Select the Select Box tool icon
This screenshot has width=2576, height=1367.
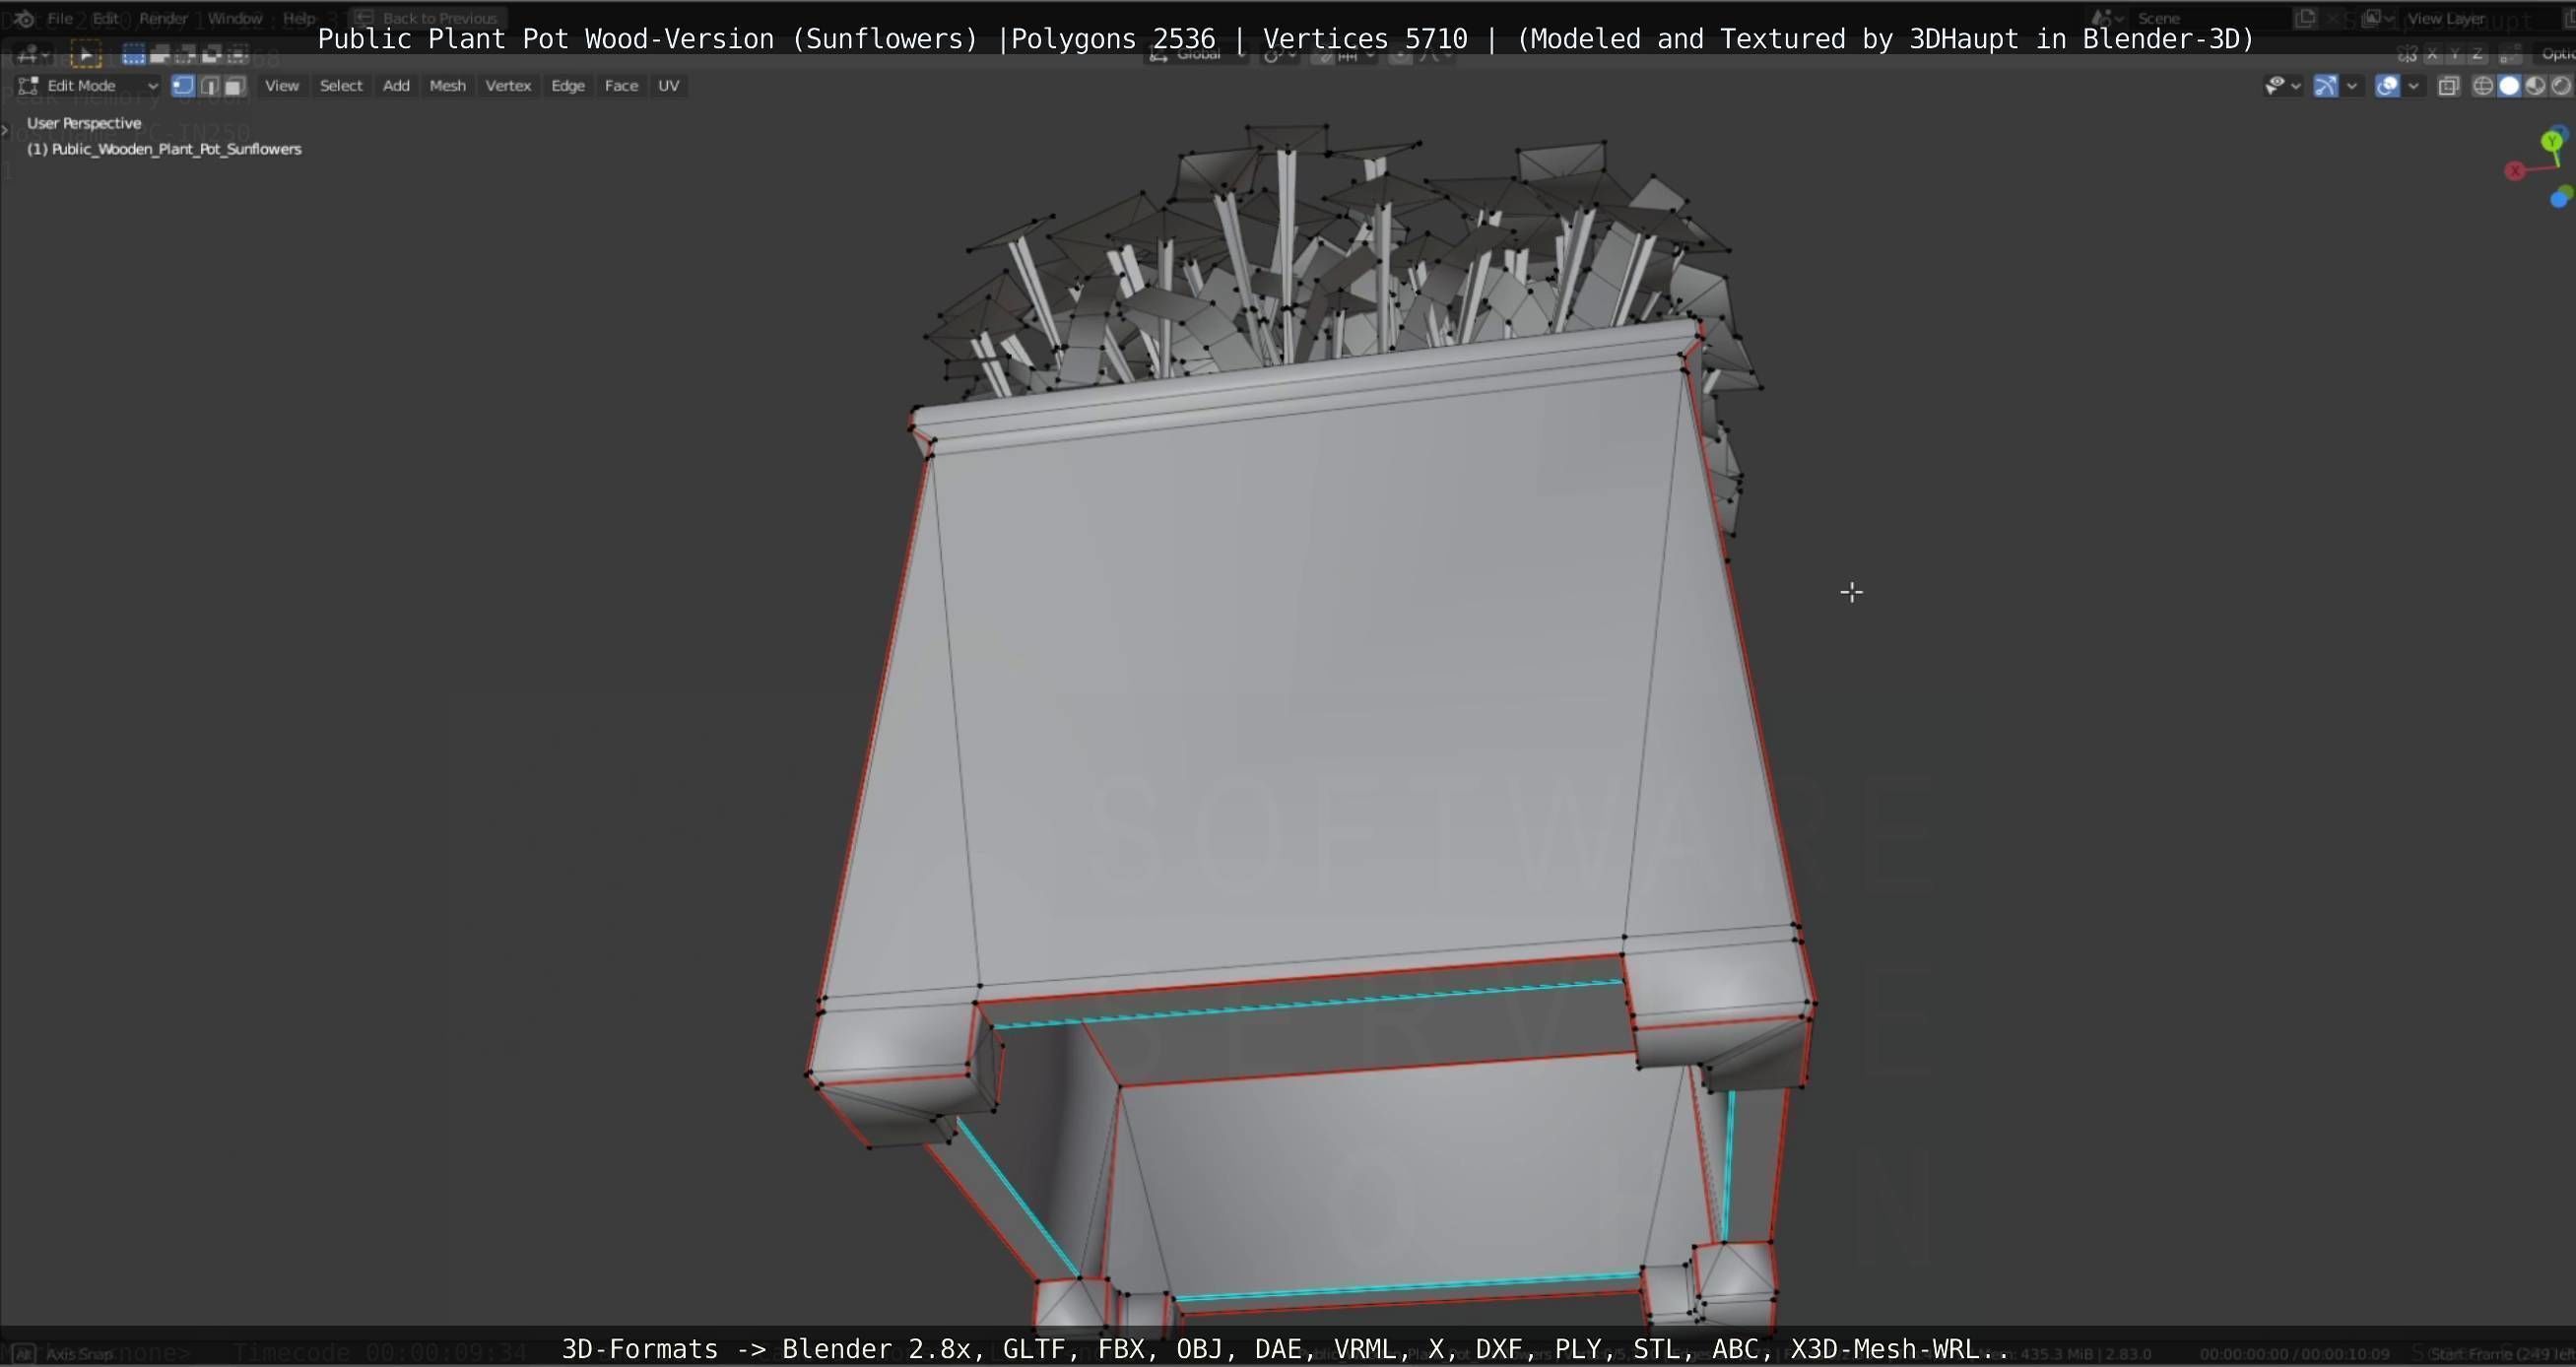(86, 54)
